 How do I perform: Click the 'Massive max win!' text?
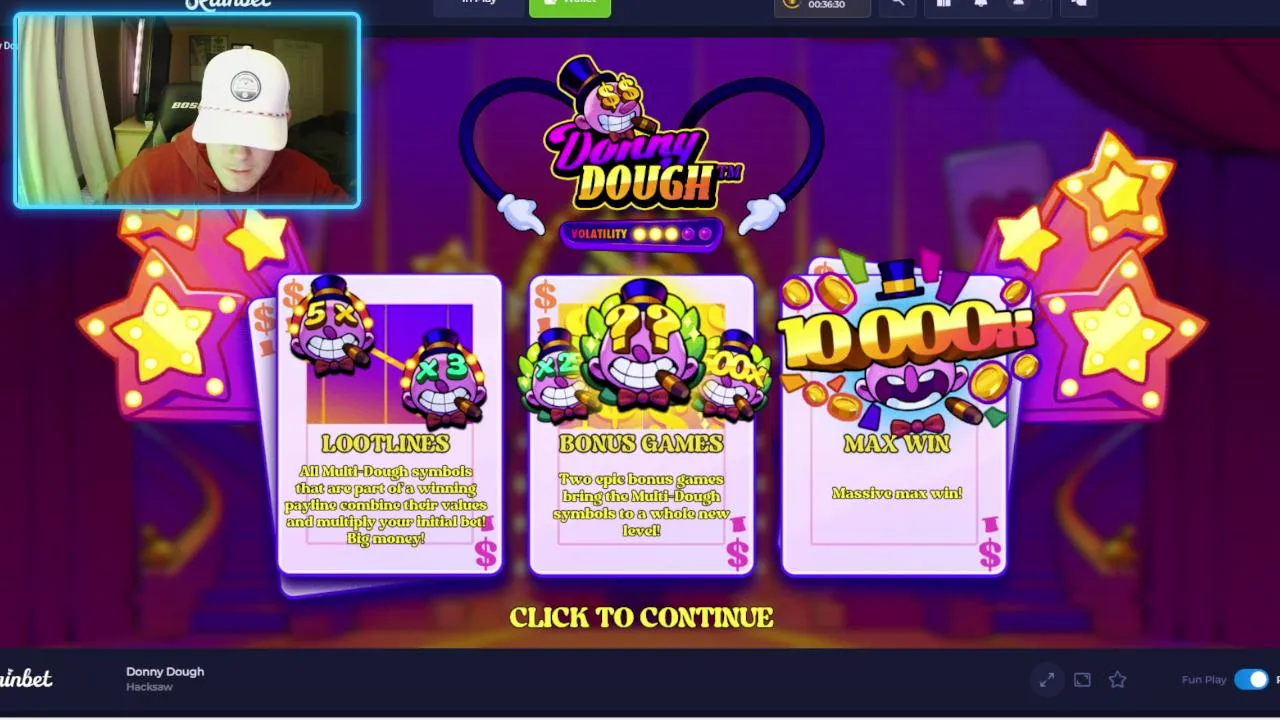coord(897,493)
